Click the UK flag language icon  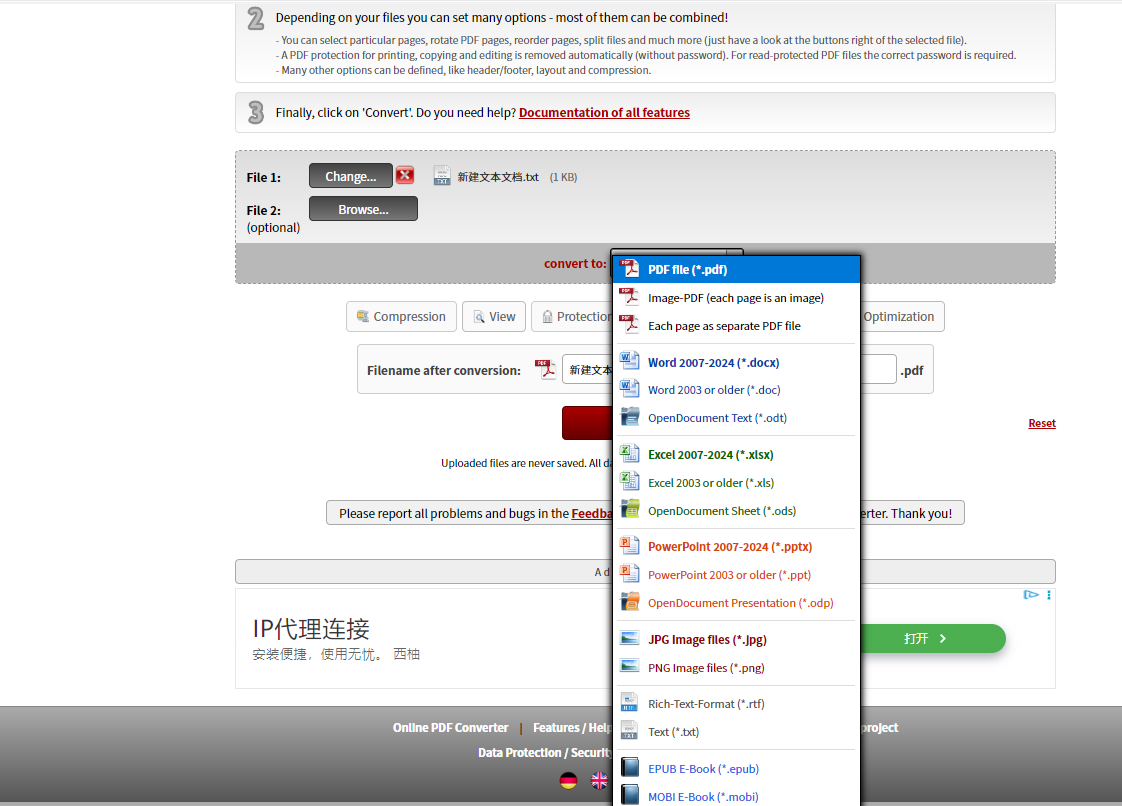599,781
